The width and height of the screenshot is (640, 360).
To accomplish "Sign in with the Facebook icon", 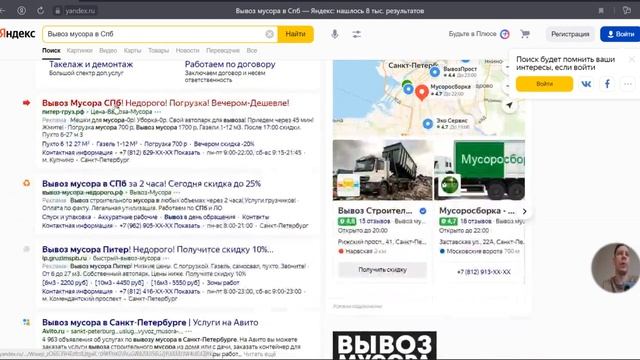I will click(607, 84).
